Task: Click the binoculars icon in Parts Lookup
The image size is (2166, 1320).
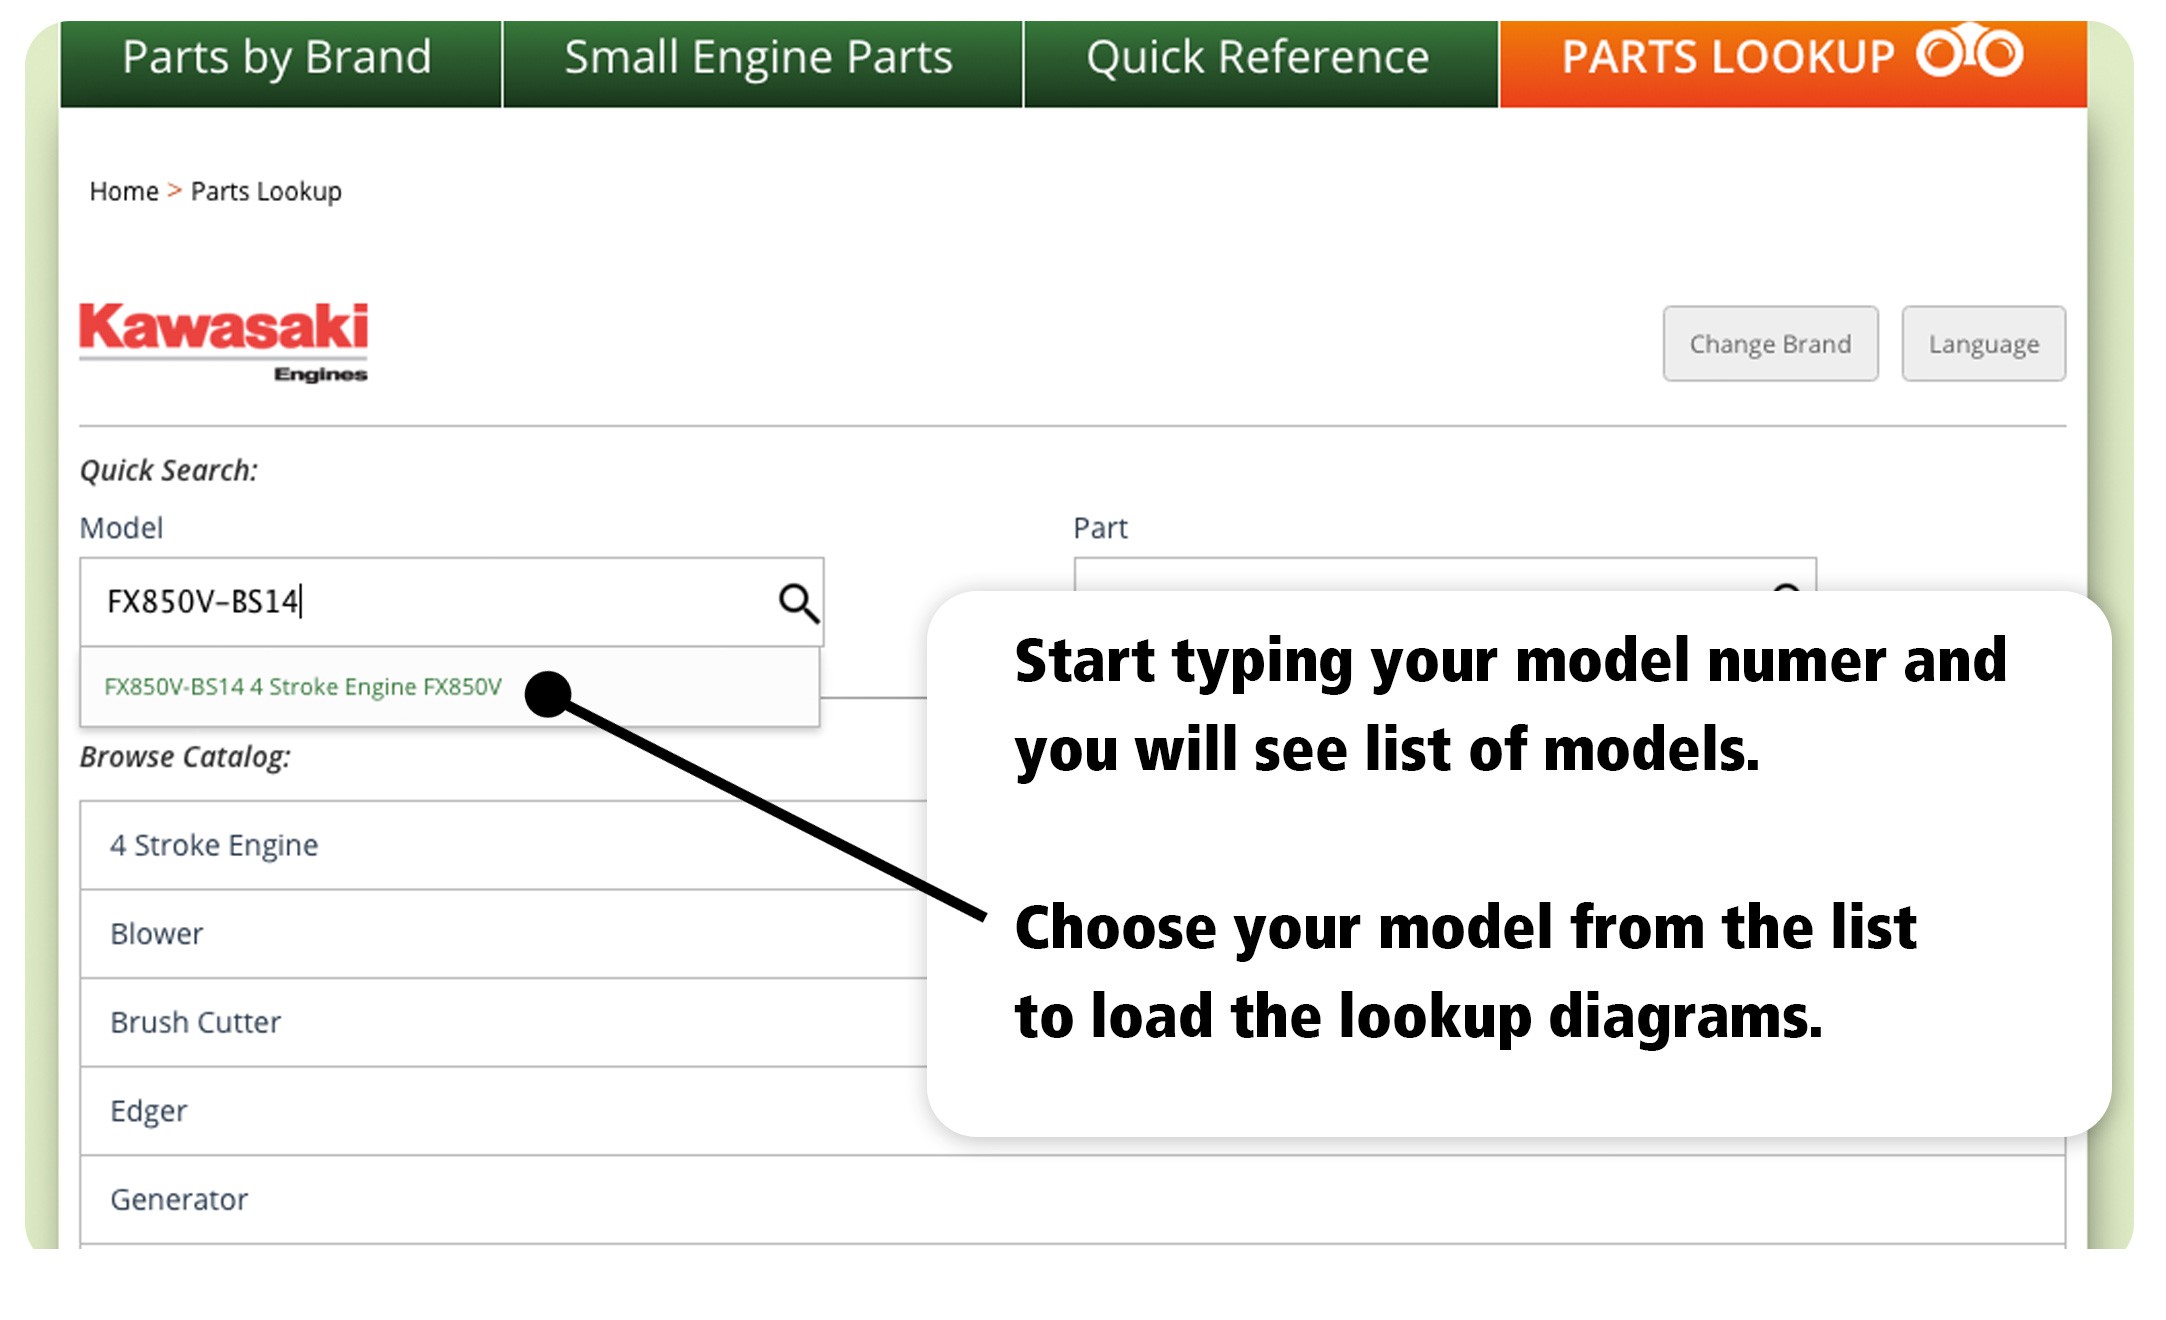Action: click(1970, 52)
